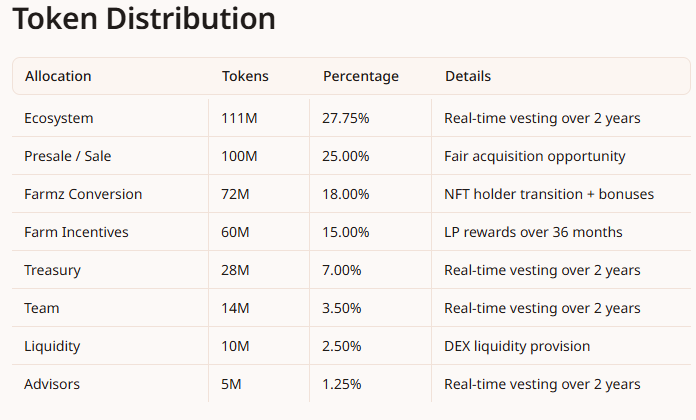Select the 1.25% percentage cell
The image size is (696, 420).
[x=342, y=384]
